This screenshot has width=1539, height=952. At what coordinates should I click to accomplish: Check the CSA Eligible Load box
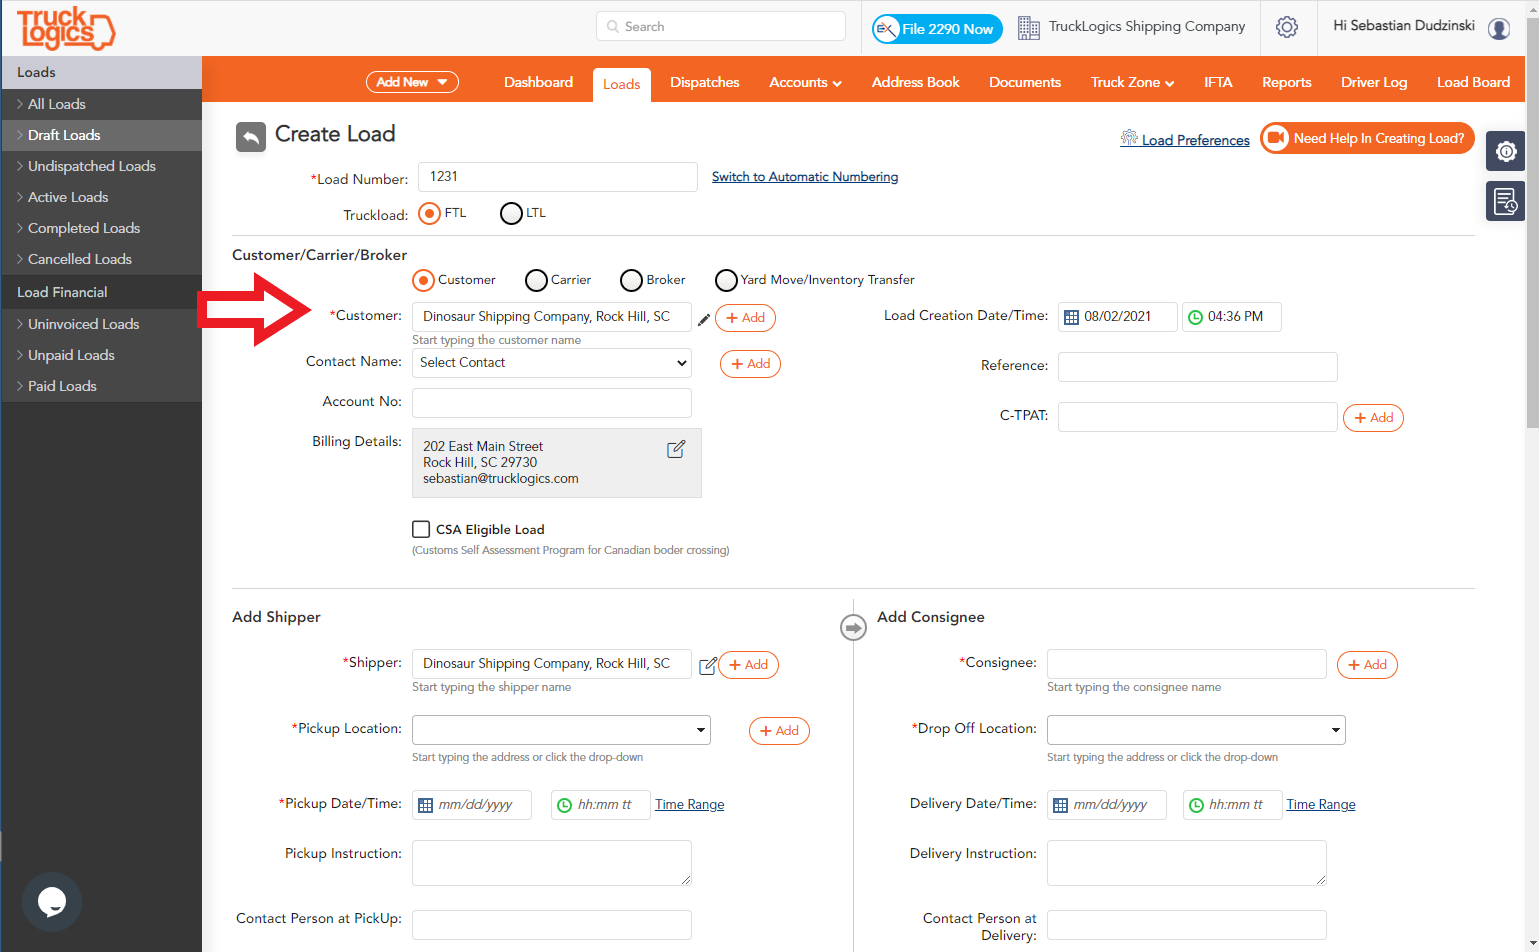(x=421, y=529)
